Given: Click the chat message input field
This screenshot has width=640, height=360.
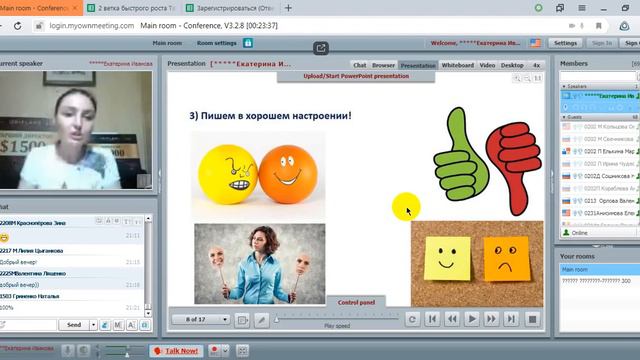Looking at the screenshot, I should click(28, 325).
